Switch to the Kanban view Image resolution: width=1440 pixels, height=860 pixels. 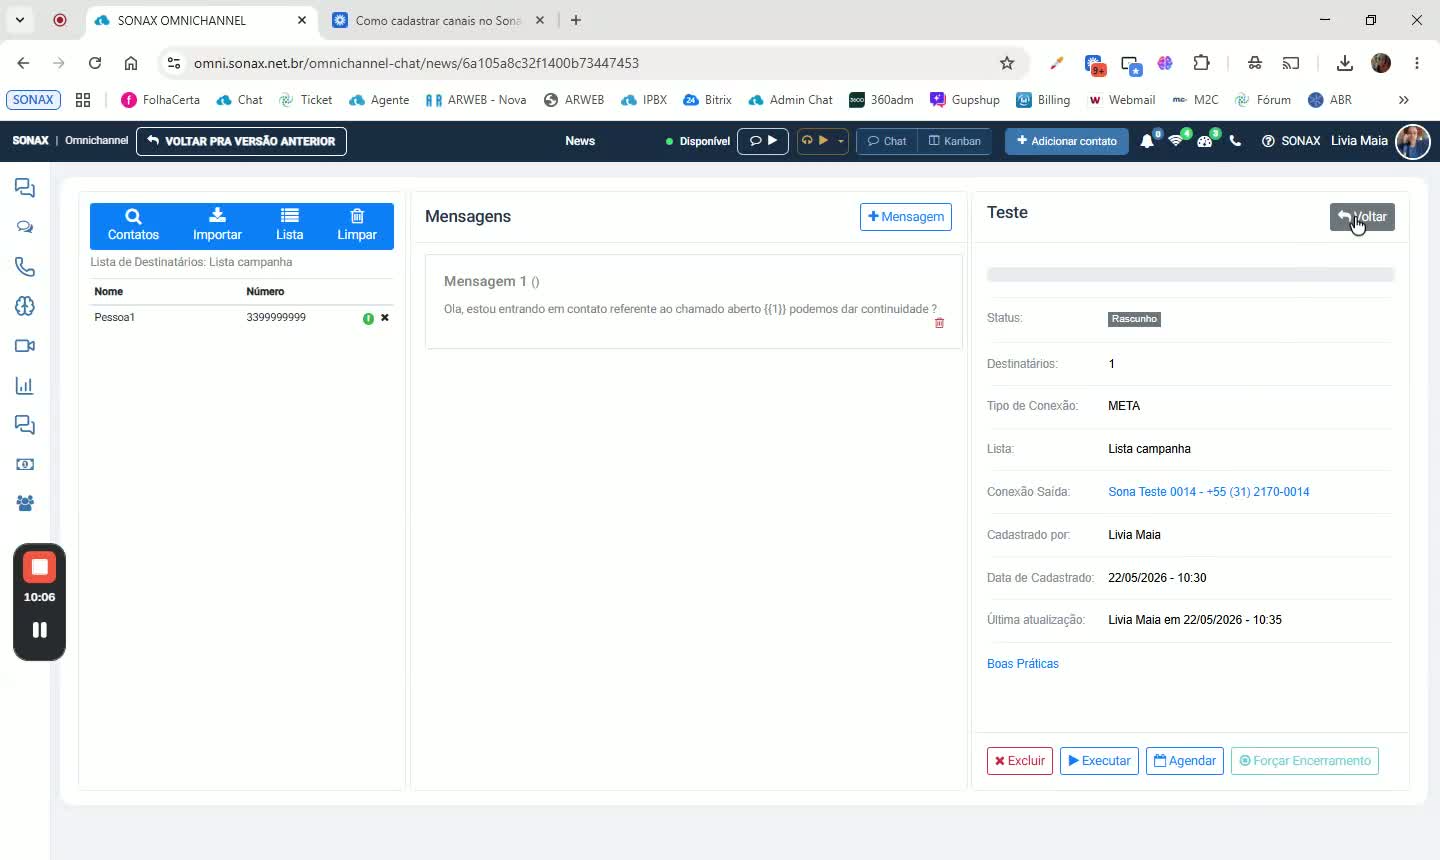[x=955, y=141]
